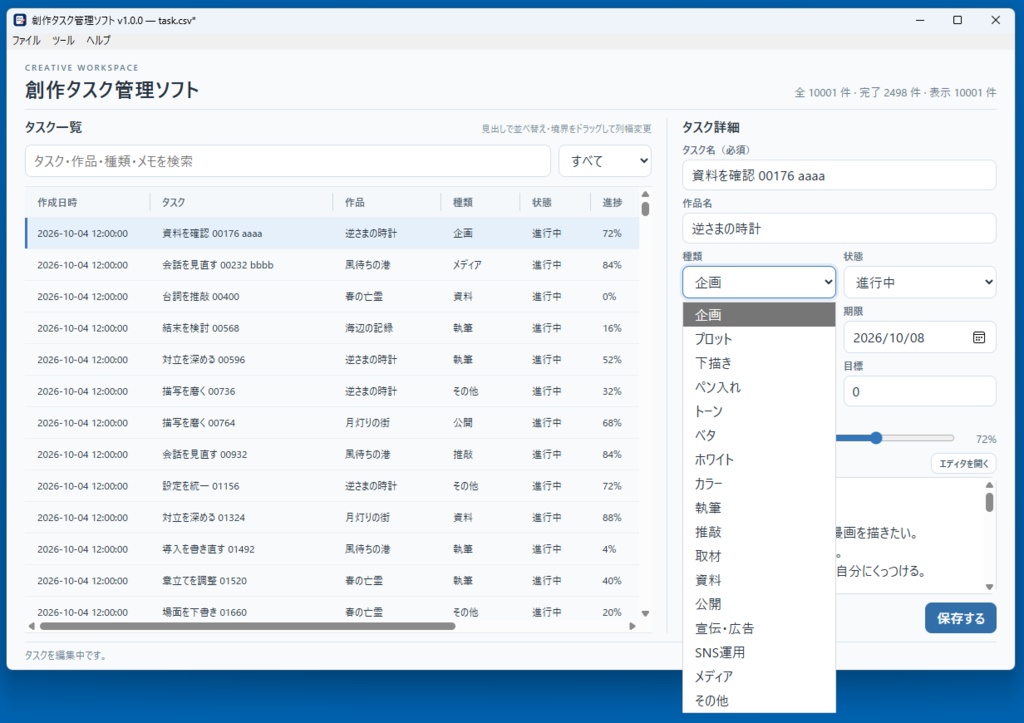Select the highlighted 企画 option in the list
The height and width of the screenshot is (723, 1024).
pos(759,315)
